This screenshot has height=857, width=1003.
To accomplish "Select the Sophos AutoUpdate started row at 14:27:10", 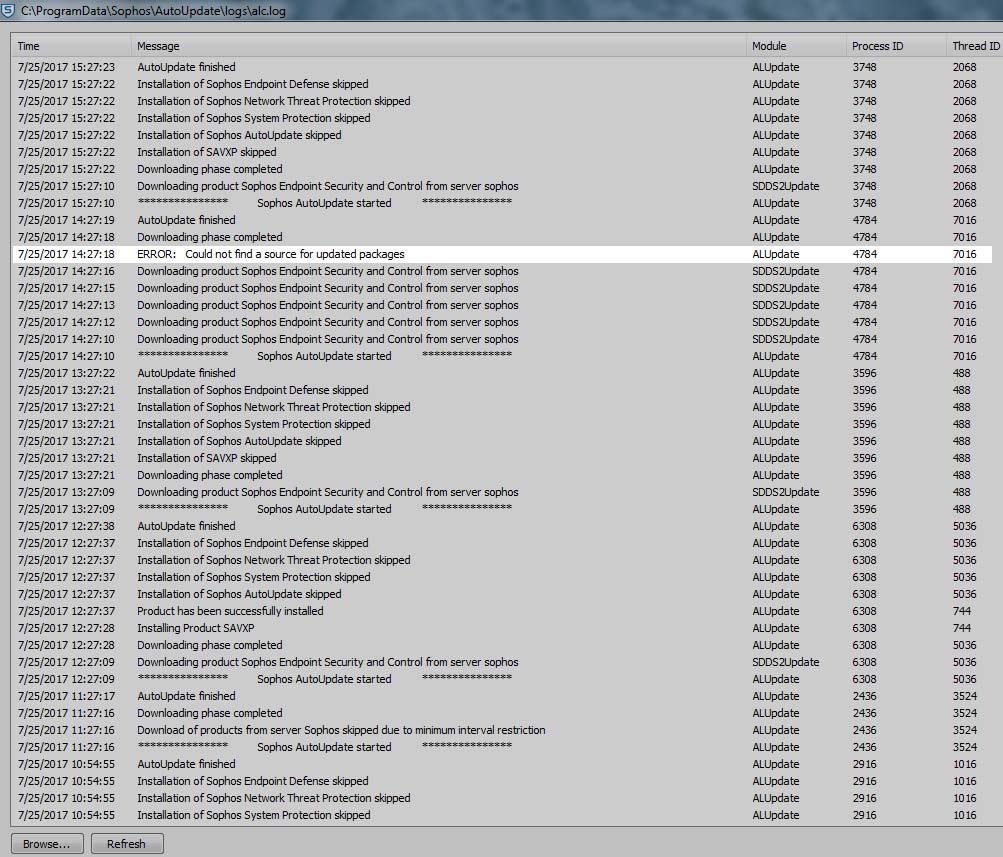I will tap(502, 356).
